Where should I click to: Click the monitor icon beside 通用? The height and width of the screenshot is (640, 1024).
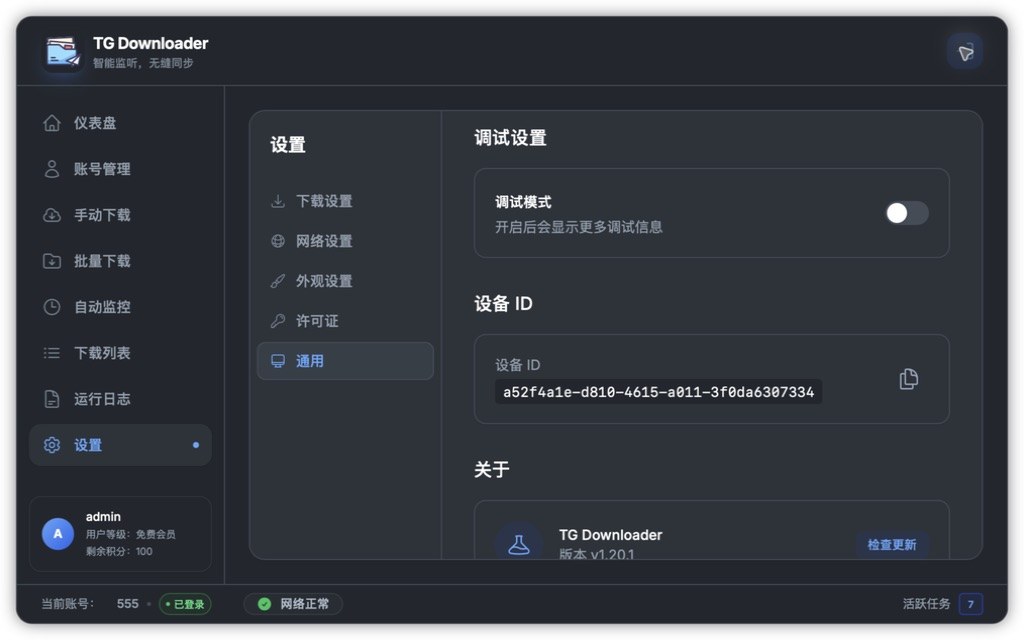point(278,361)
